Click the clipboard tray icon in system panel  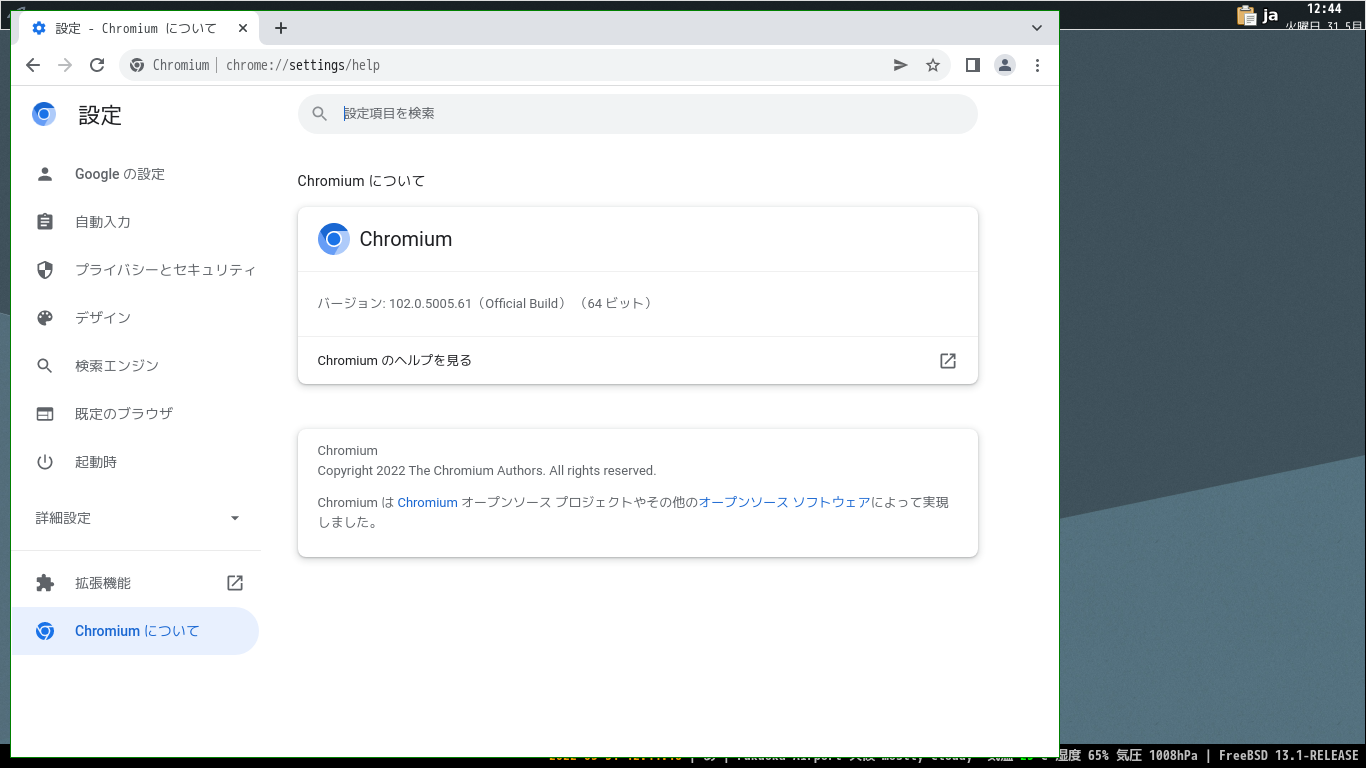(x=1246, y=15)
